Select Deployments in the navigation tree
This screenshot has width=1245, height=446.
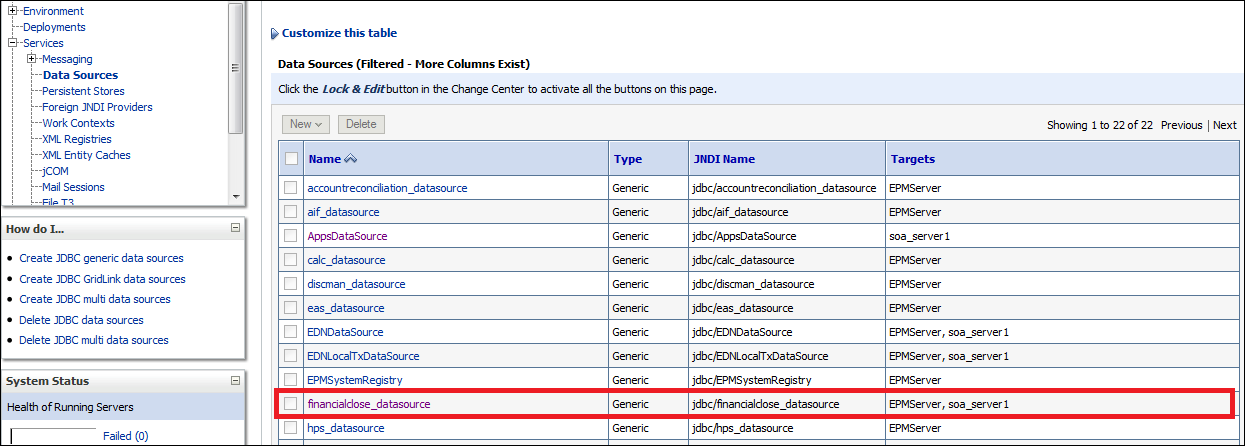(x=54, y=27)
